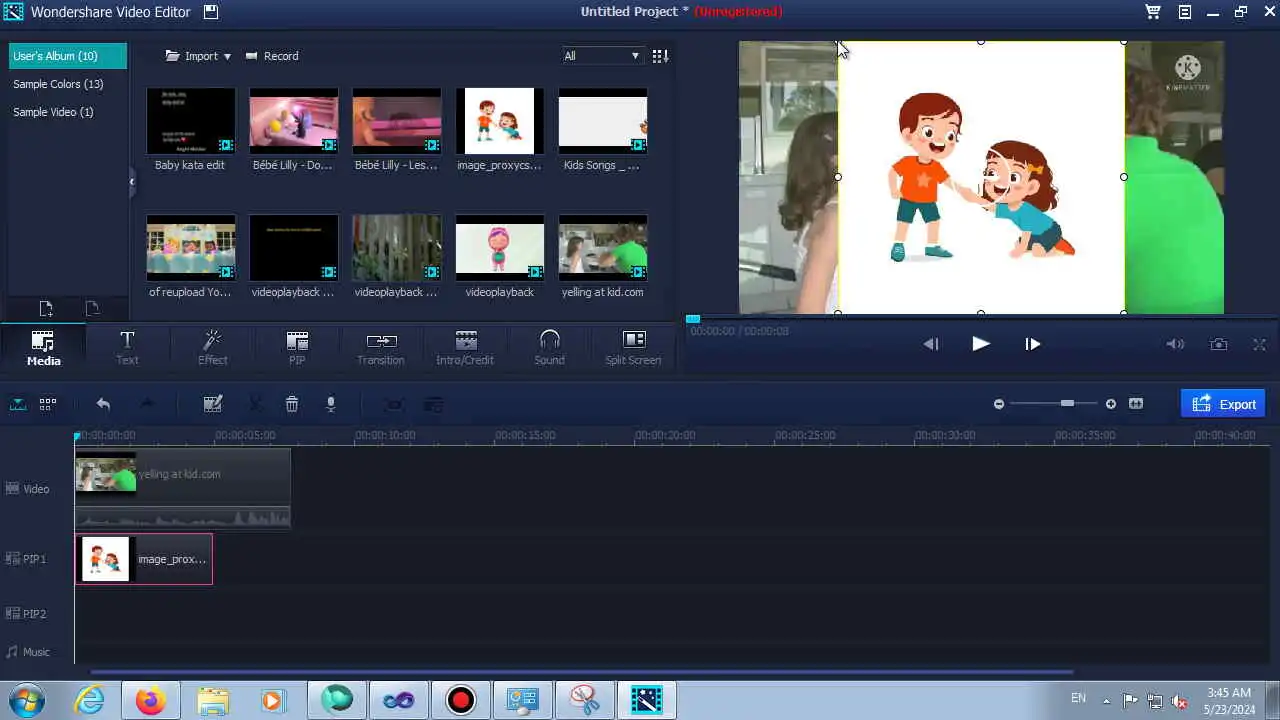Step to previous frame
Viewport: 1280px width, 720px height.
930,344
